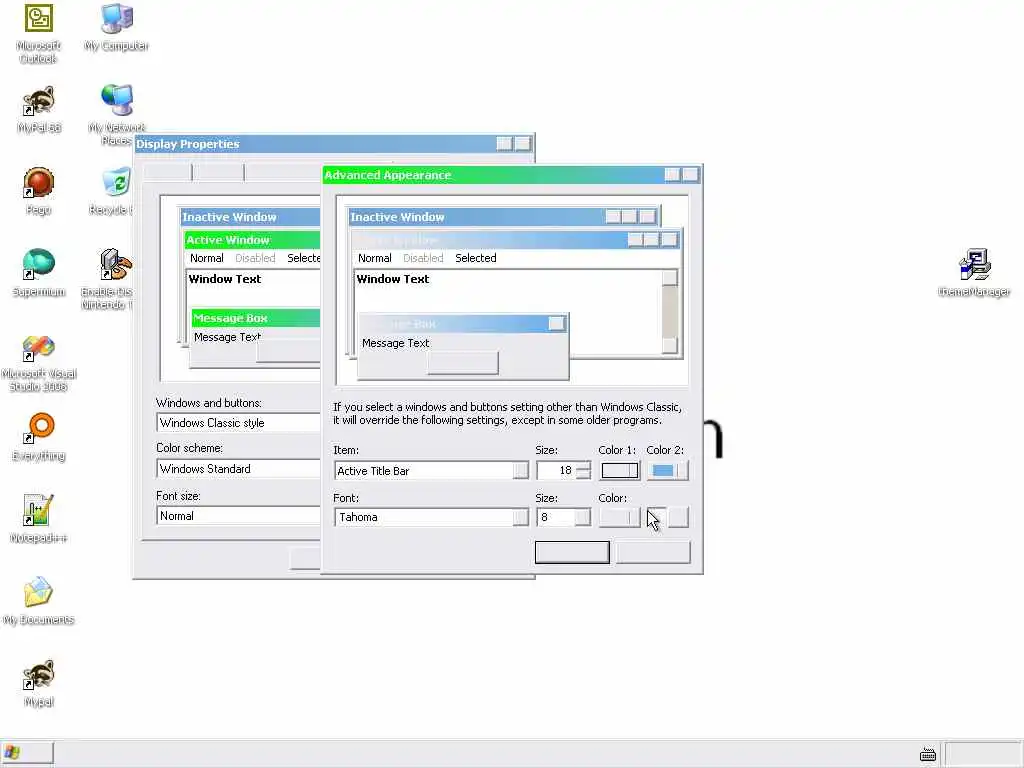Click Window Text in Display Properties preview
1024x768 pixels.
225,279
